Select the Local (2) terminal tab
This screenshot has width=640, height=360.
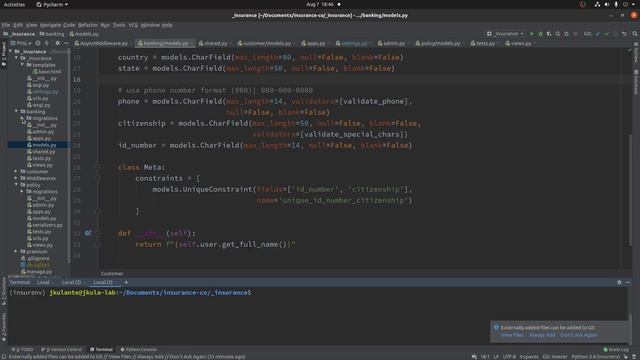[x=71, y=282]
